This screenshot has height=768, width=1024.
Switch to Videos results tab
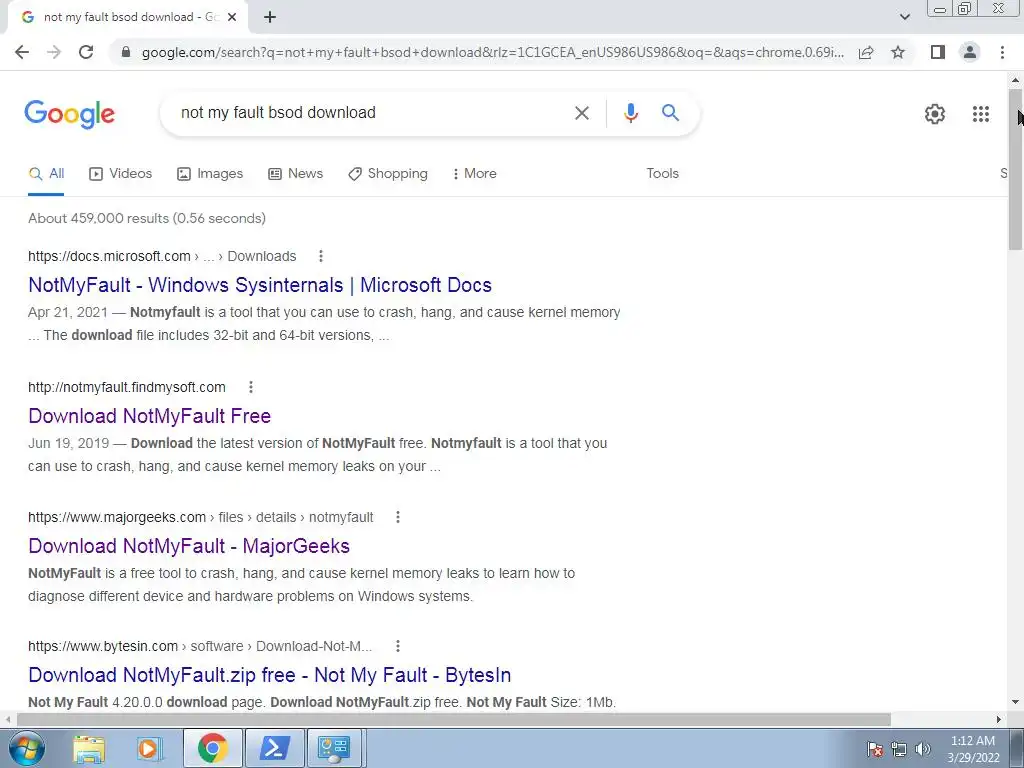(x=121, y=173)
